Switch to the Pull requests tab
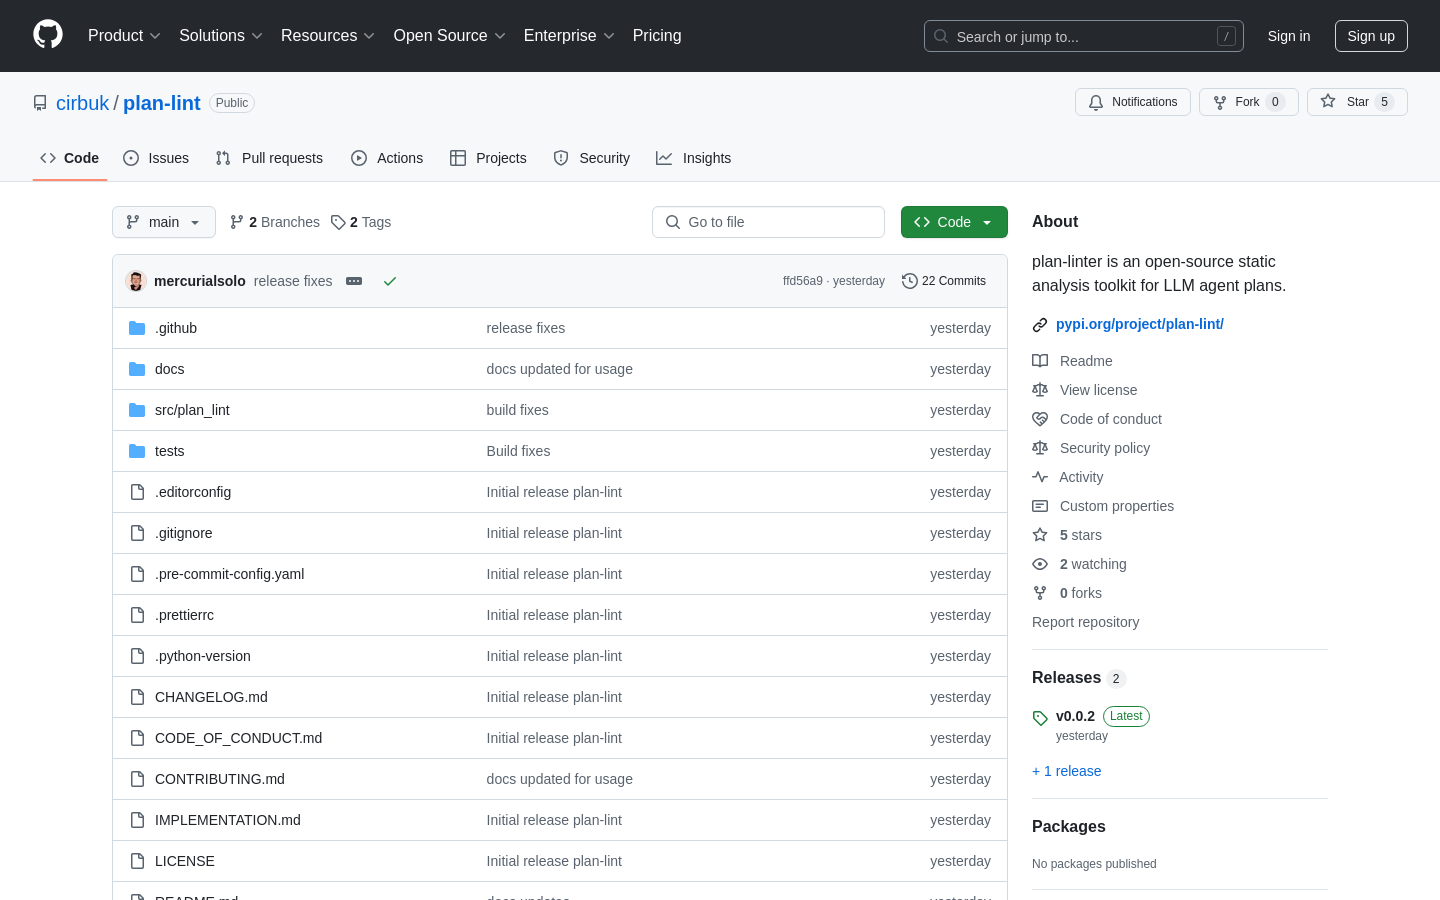1440x900 pixels. pos(269,158)
